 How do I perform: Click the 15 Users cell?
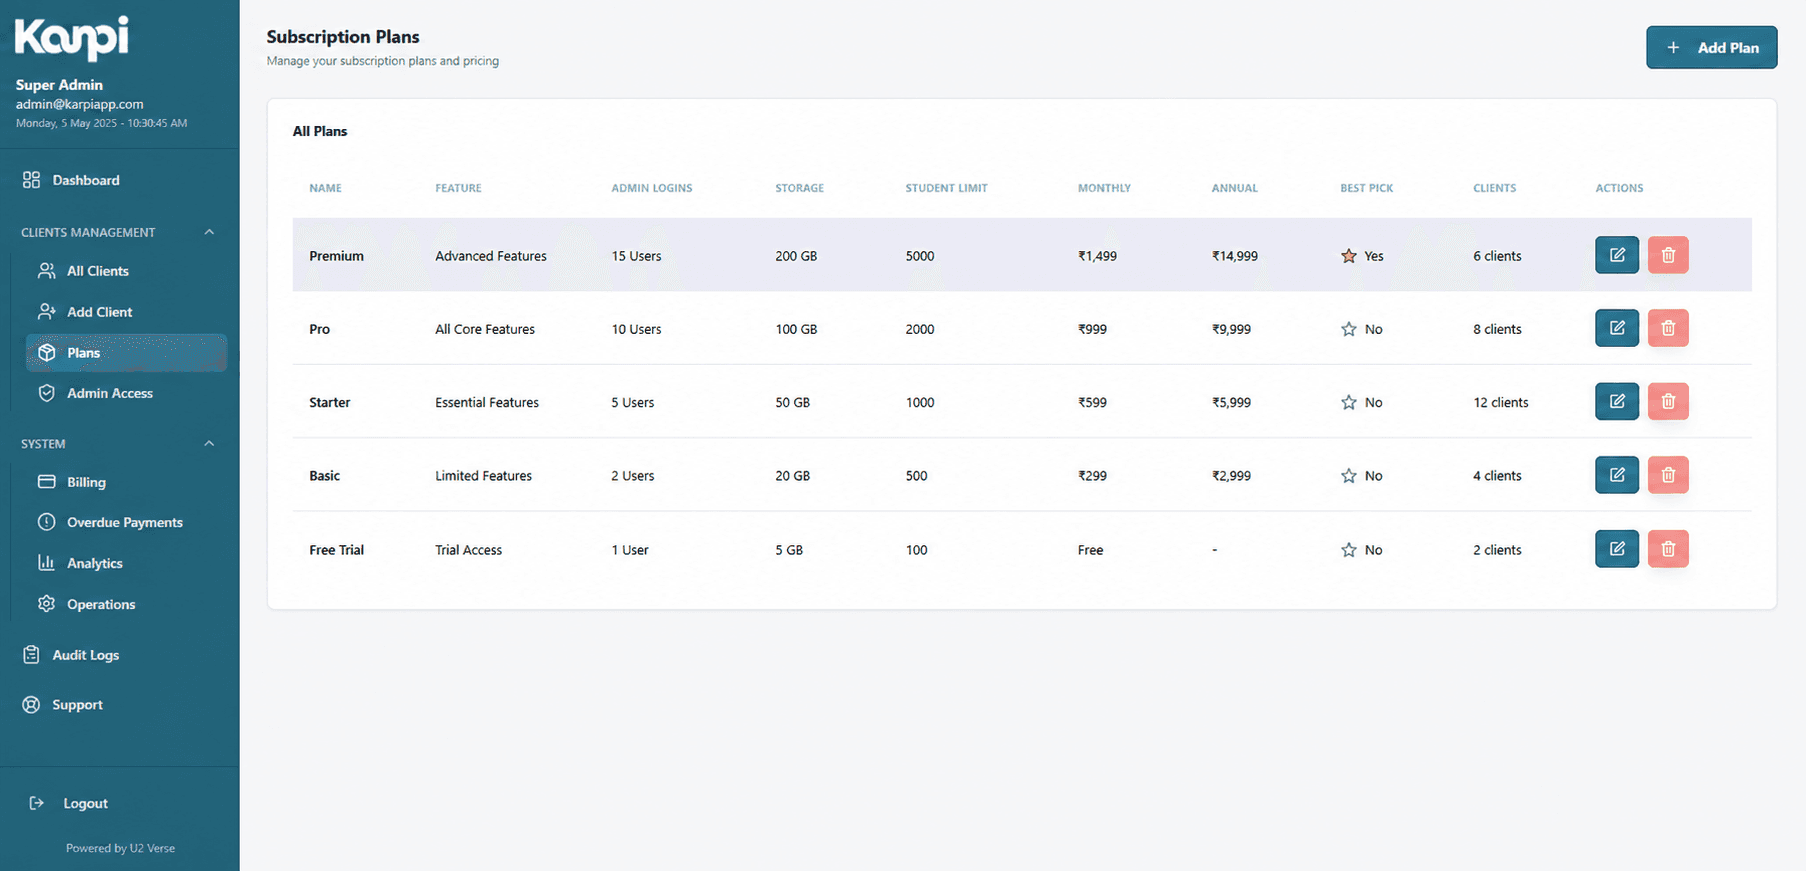(636, 256)
